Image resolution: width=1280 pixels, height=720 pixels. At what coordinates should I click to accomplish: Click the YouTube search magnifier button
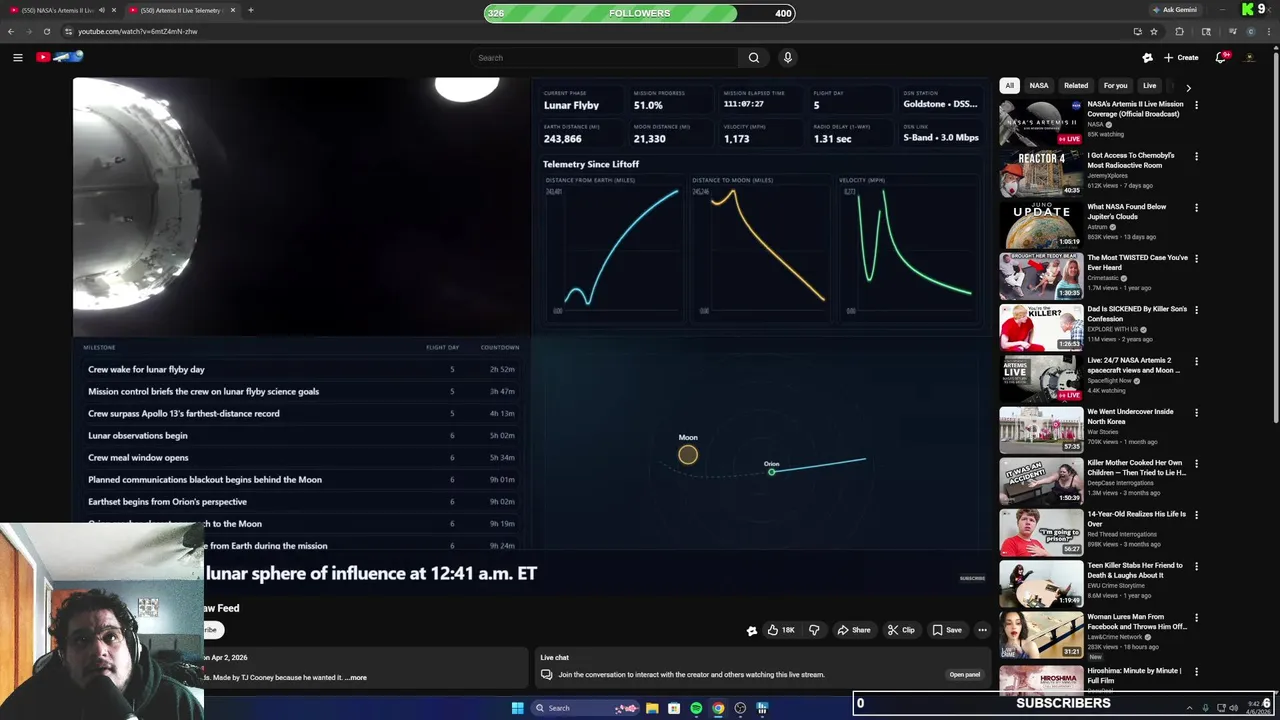pos(754,58)
